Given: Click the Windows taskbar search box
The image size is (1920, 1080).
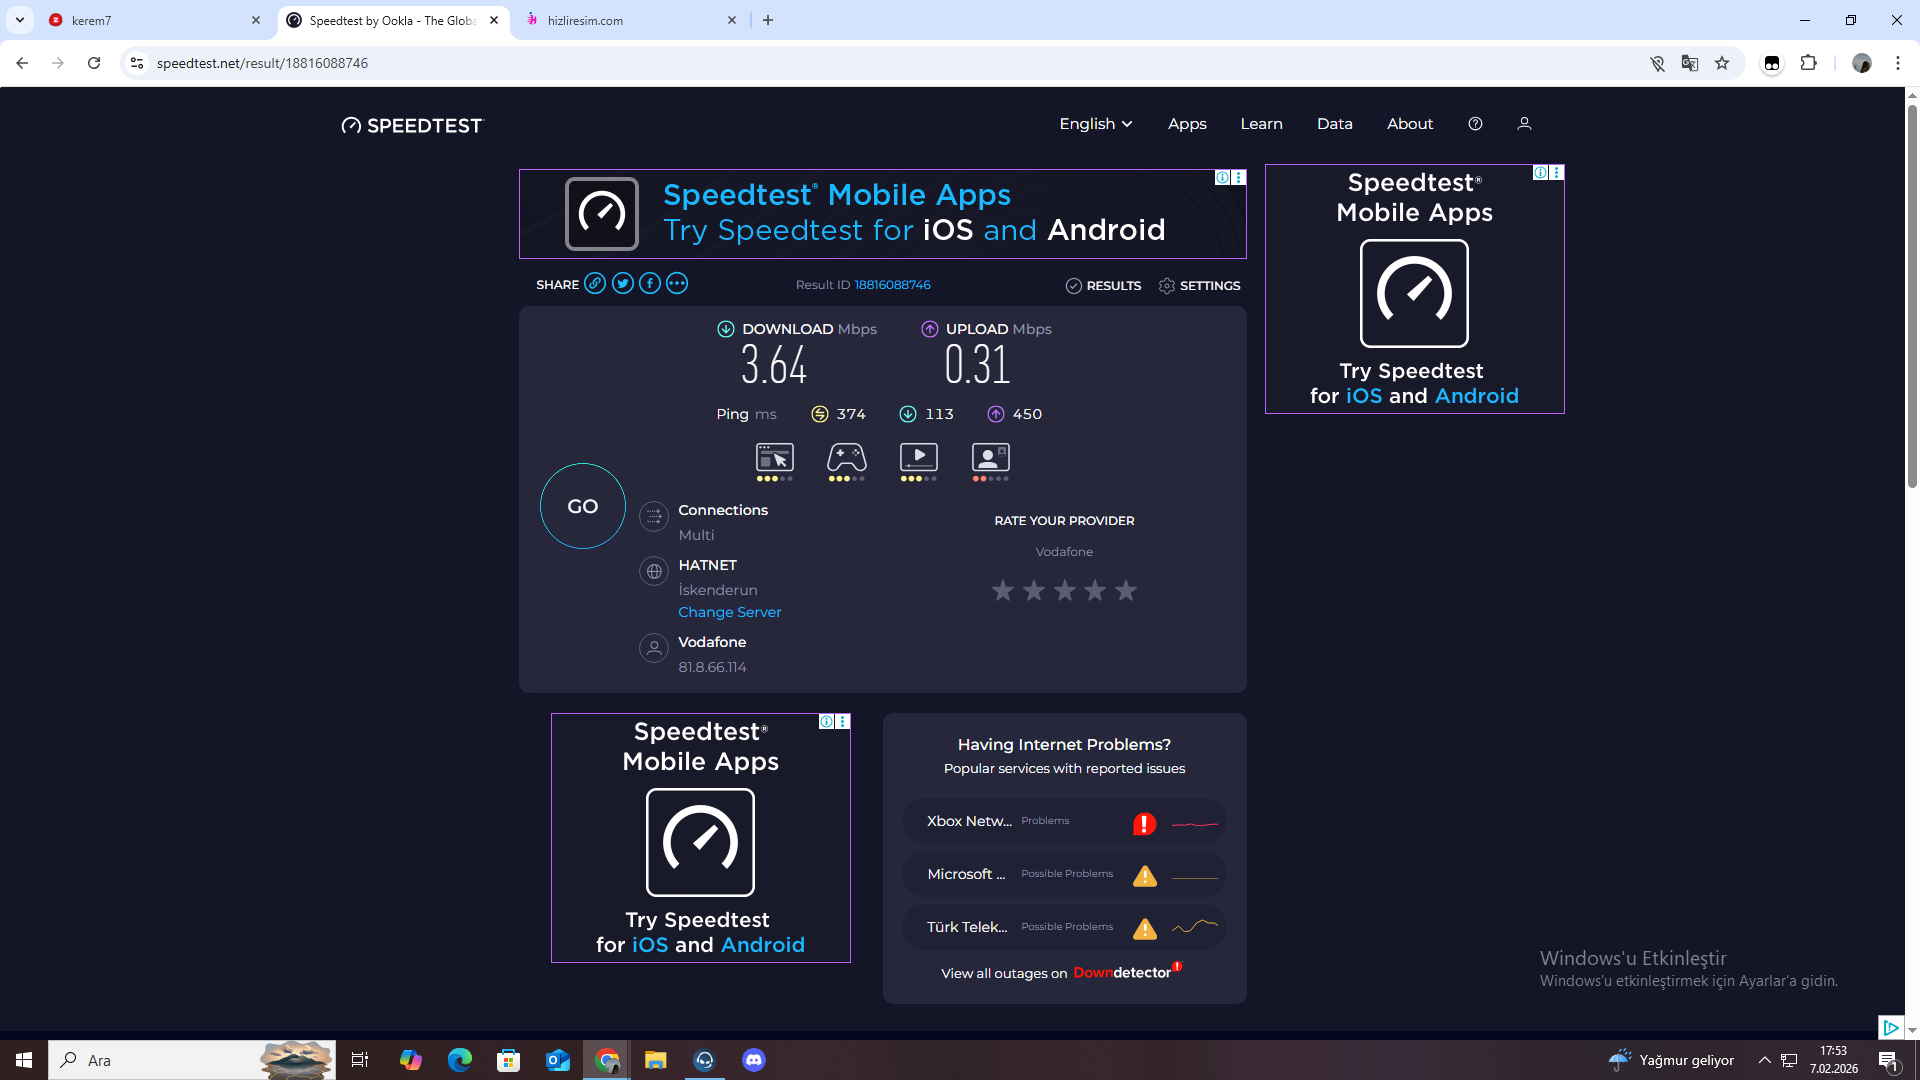Looking at the screenshot, I should point(192,1060).
